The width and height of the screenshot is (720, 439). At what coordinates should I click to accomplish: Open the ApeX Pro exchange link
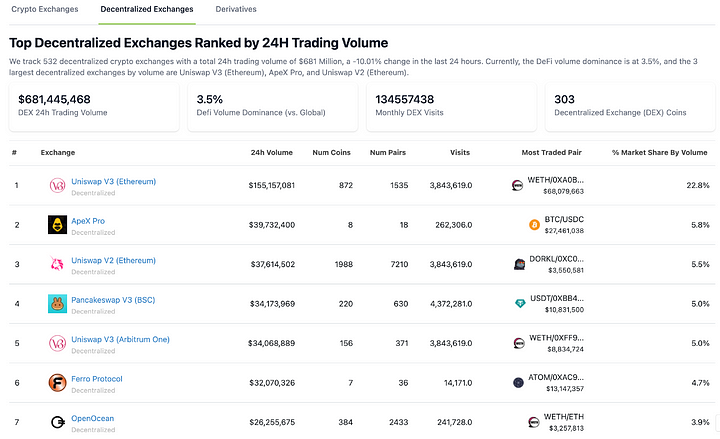click(x=88, y=221)
